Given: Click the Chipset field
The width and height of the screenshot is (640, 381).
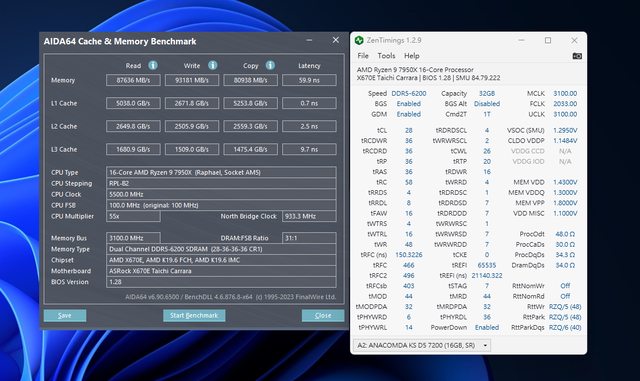Looking at the screenshot, I should click(221, 260).
